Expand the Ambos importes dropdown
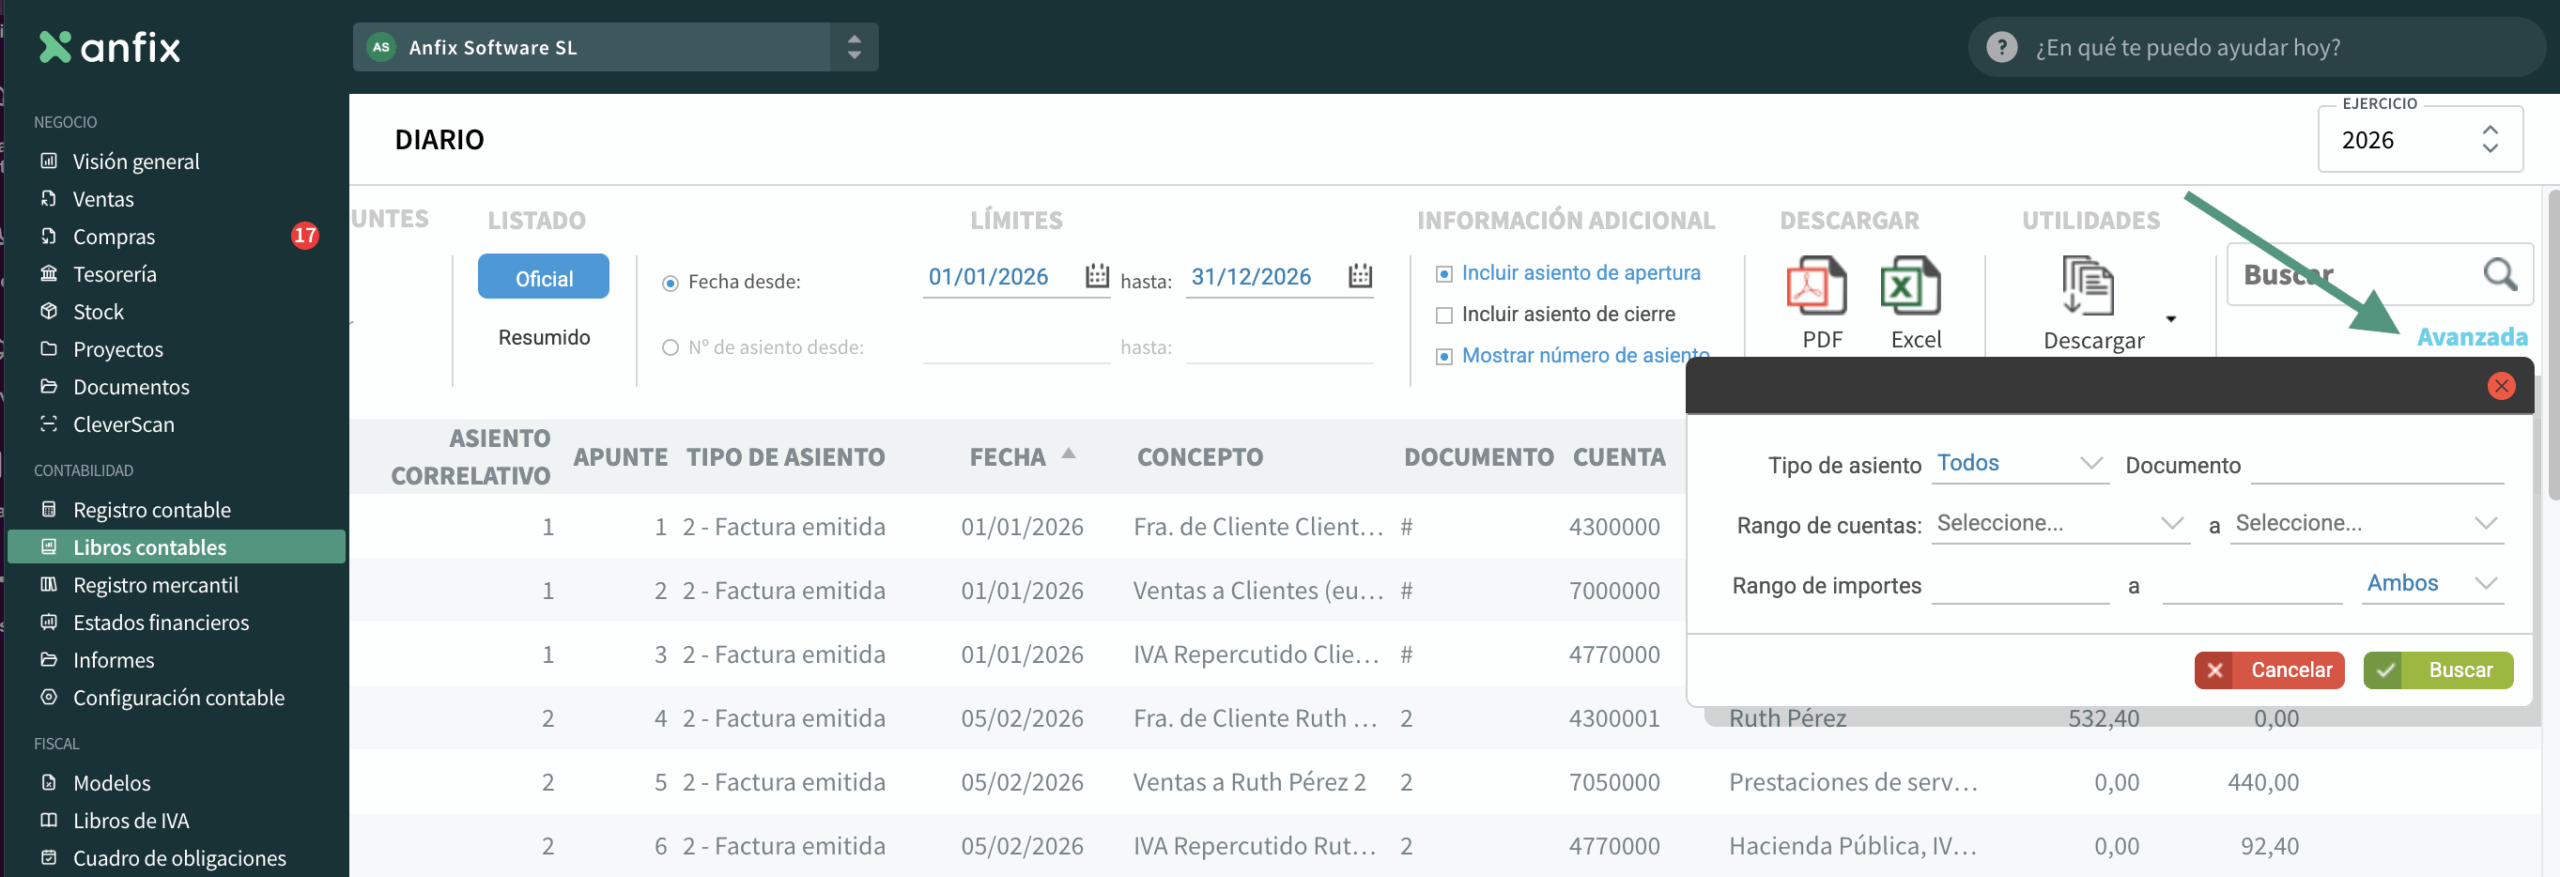 pyautogui.click(x=2432, y=584)
